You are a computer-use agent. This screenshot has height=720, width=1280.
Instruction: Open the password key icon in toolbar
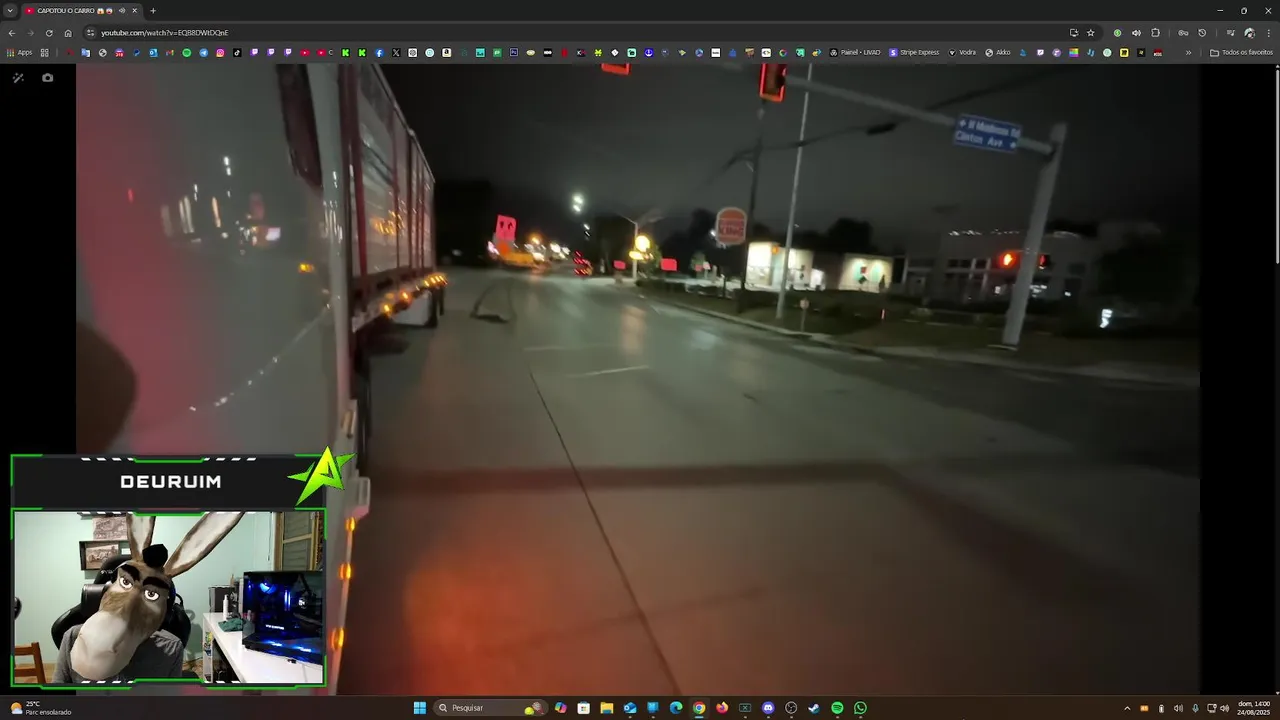pyautogui.click(x=1183, y=33)
